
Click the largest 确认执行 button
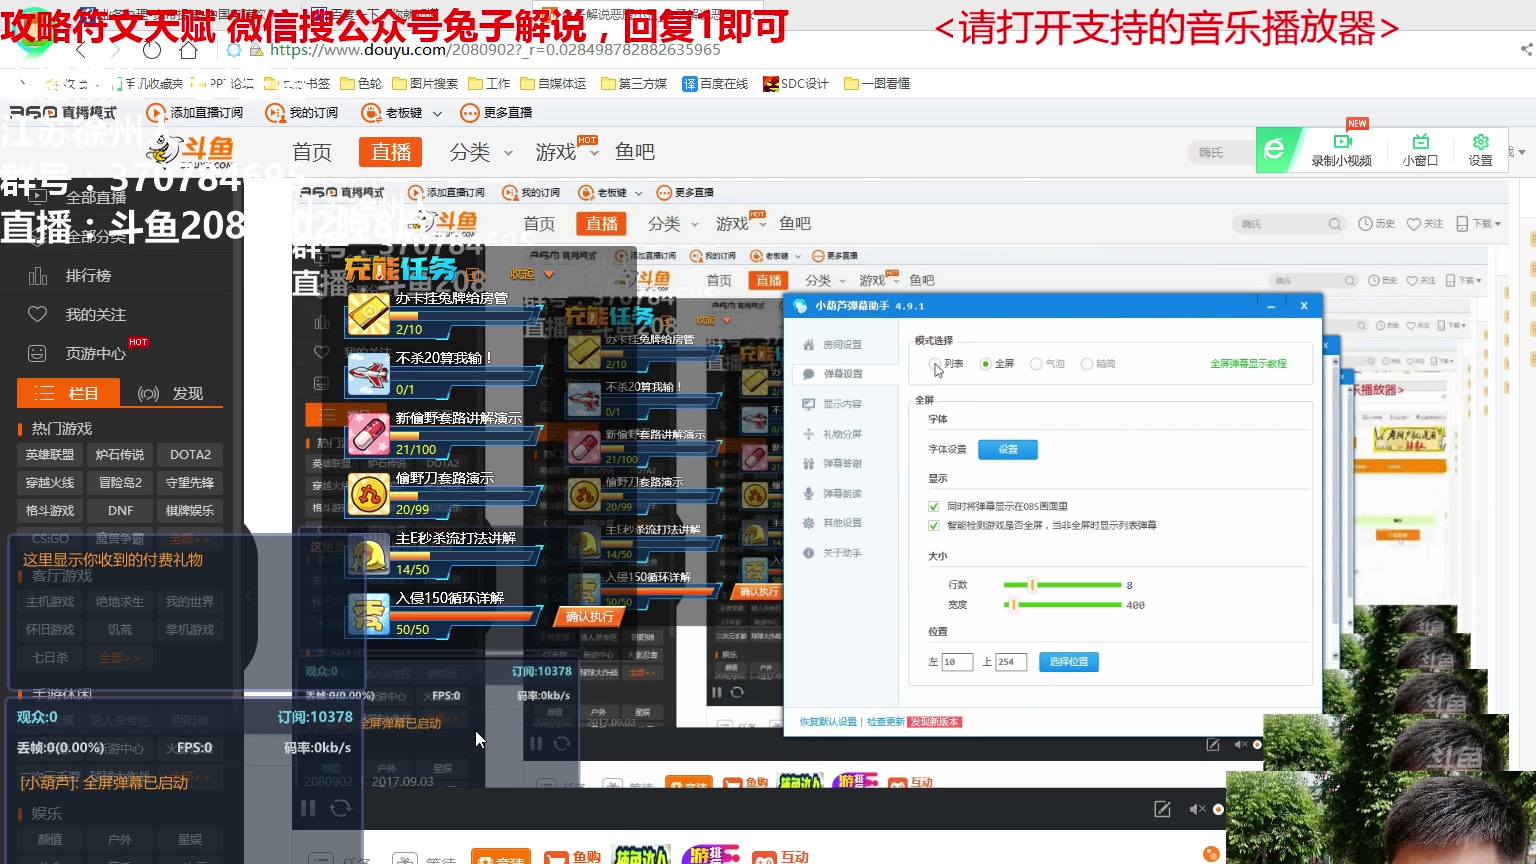tap(590, 617)
